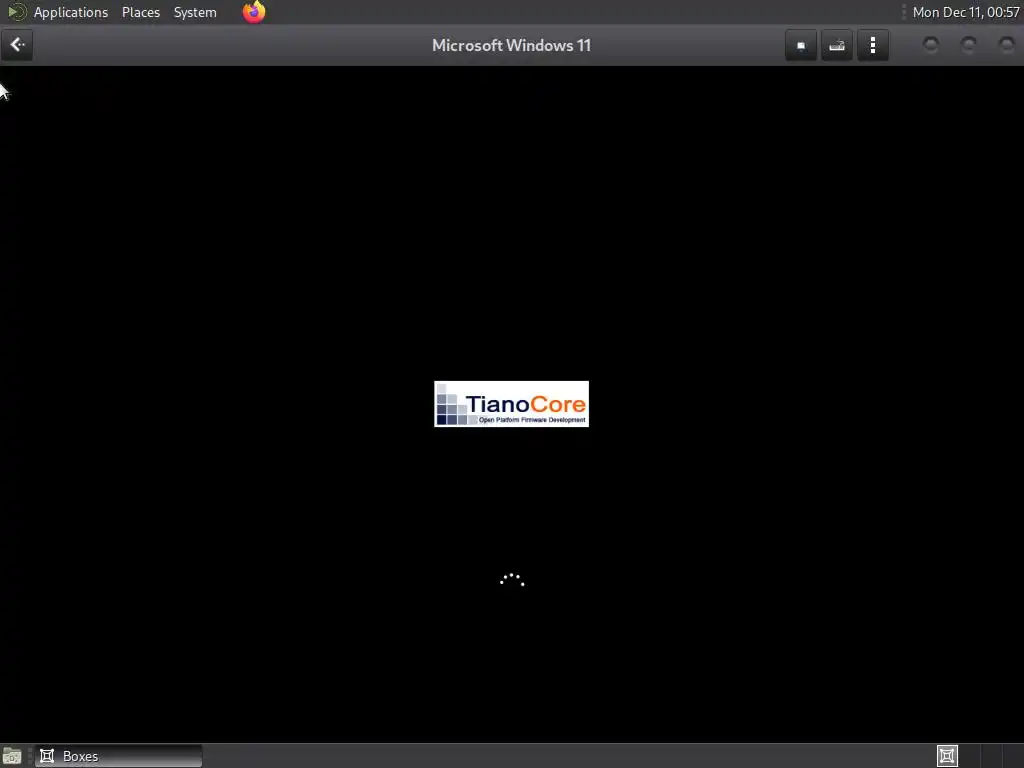This screenshot has height=768, width=1024.
Task: Close the Boxes window
Action: pos(1006,44)
